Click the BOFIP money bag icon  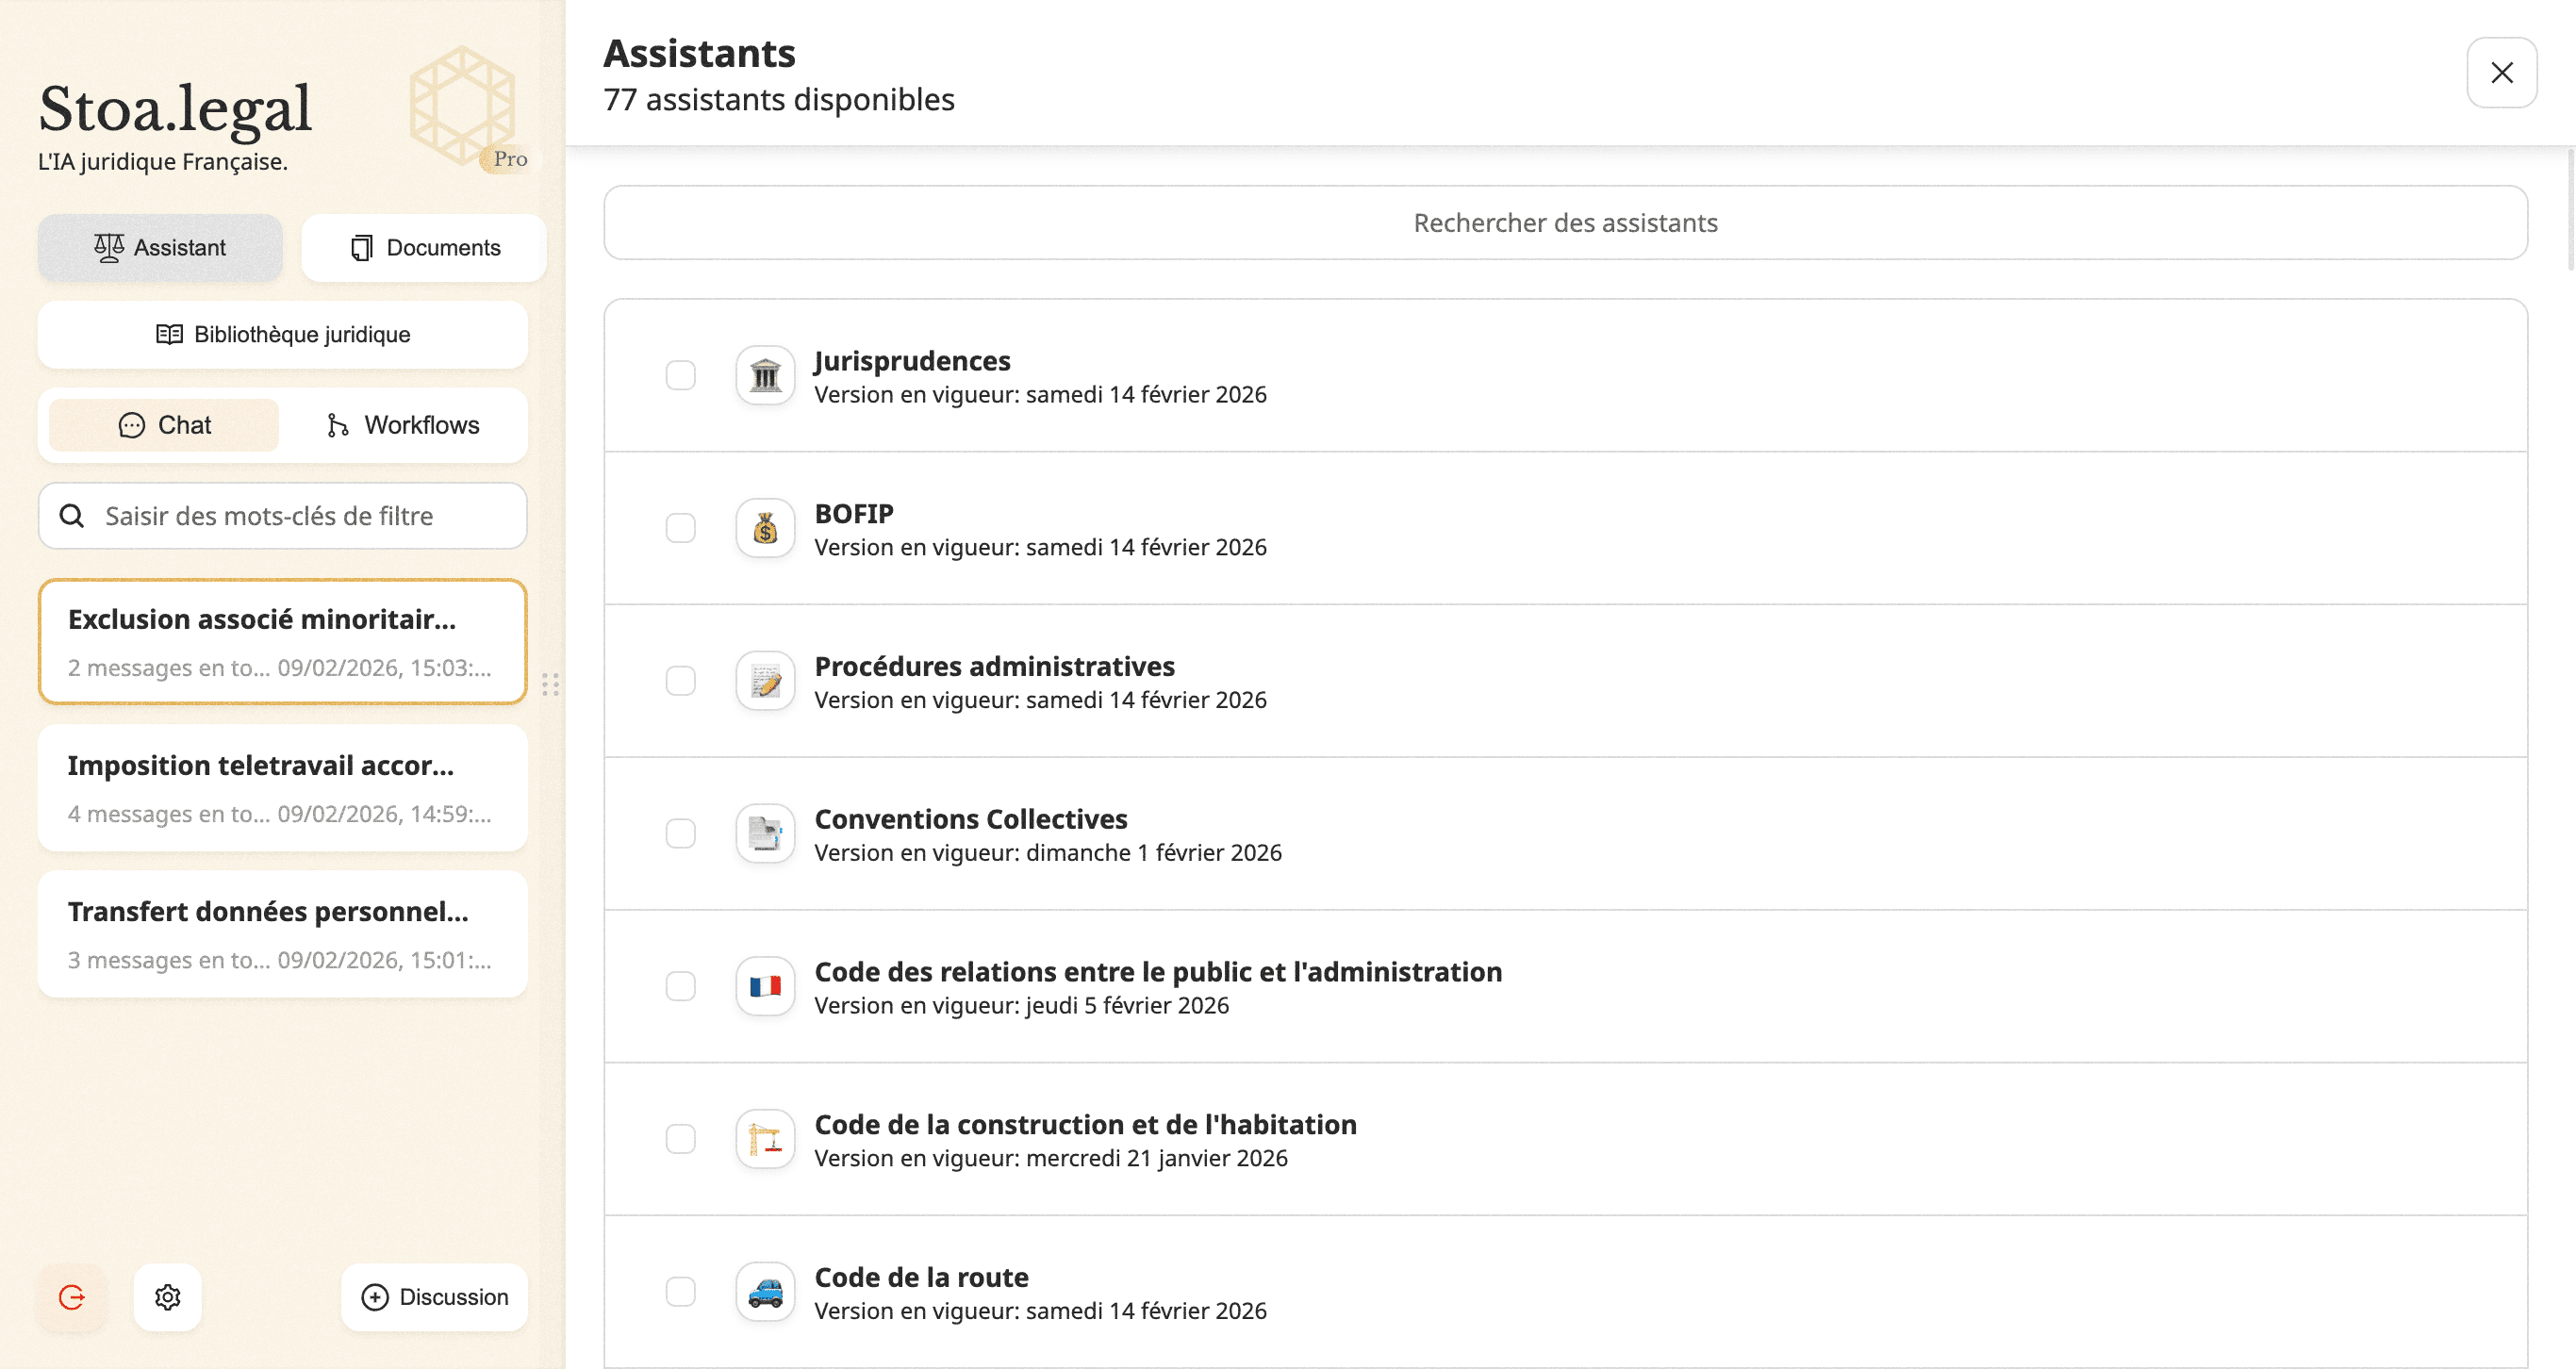765,528
